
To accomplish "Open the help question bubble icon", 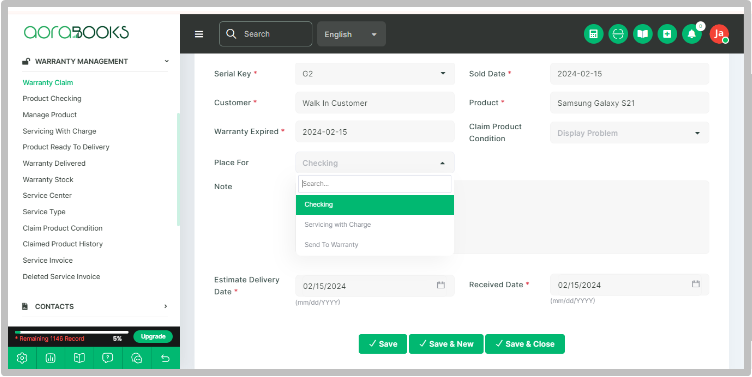I will pos(107,358).
